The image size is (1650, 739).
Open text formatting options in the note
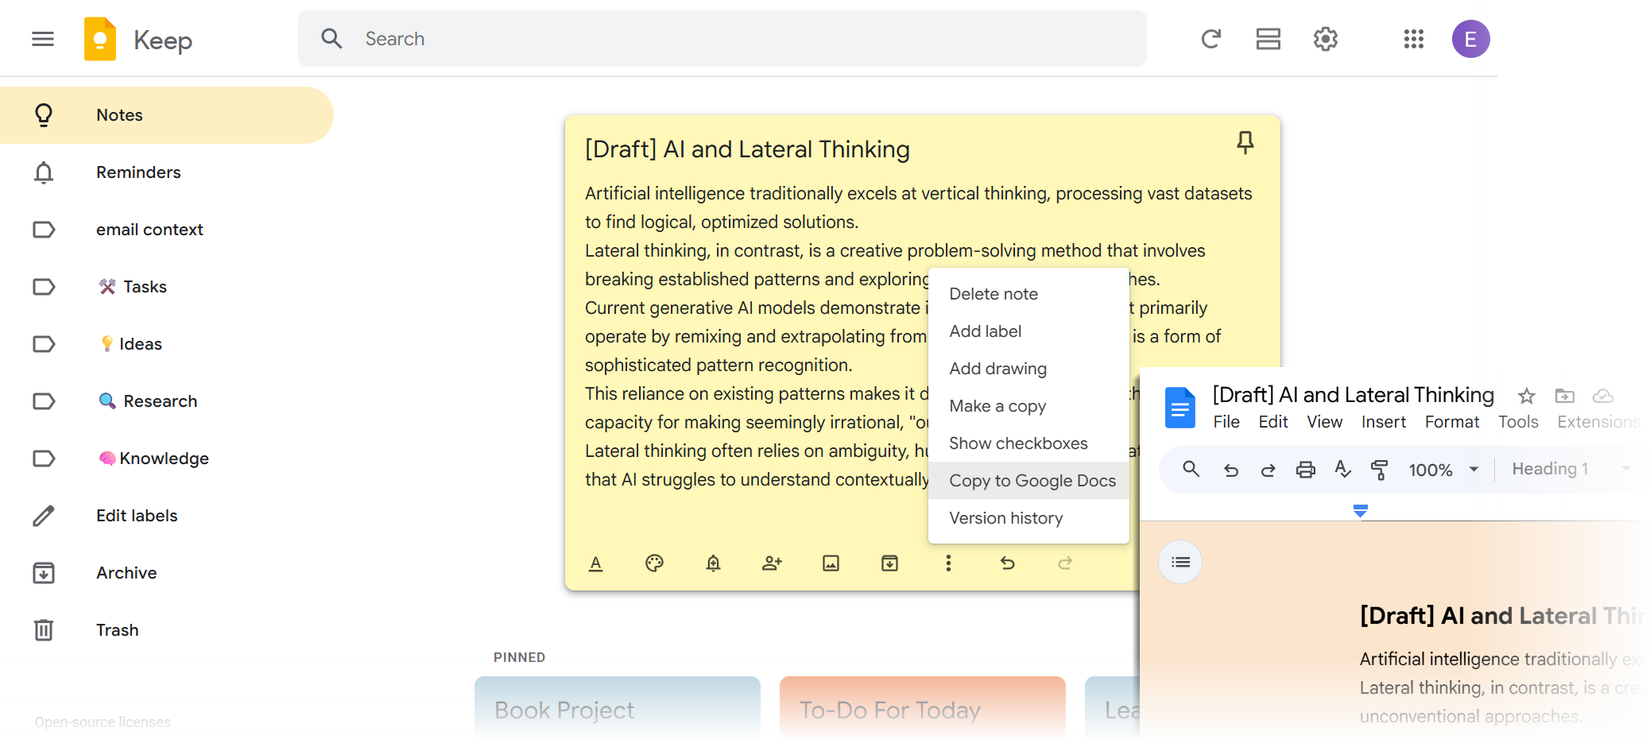595,563
